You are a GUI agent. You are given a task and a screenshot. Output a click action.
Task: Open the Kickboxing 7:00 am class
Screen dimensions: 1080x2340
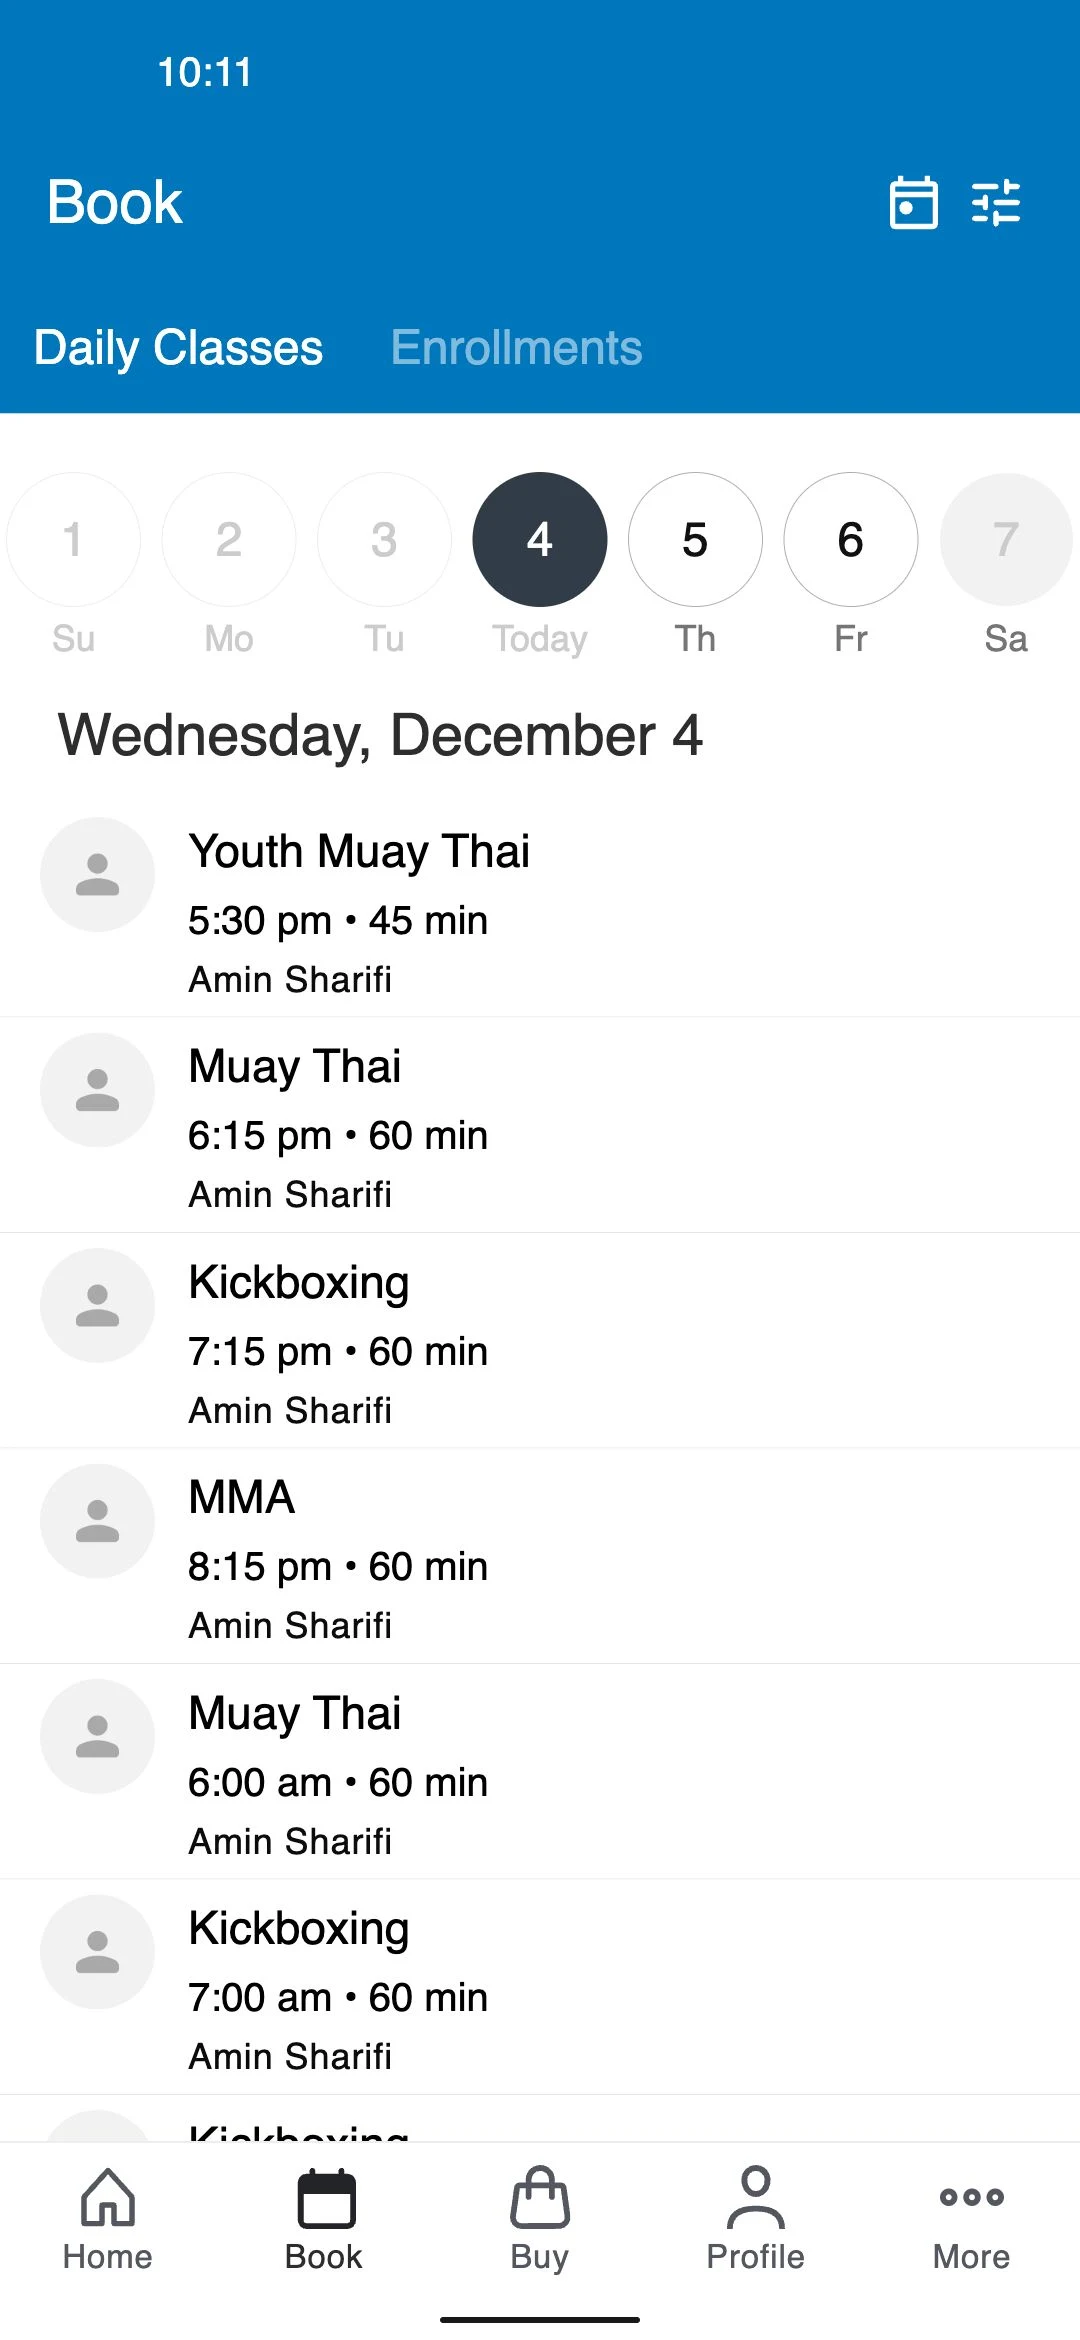coord(540,1987)
